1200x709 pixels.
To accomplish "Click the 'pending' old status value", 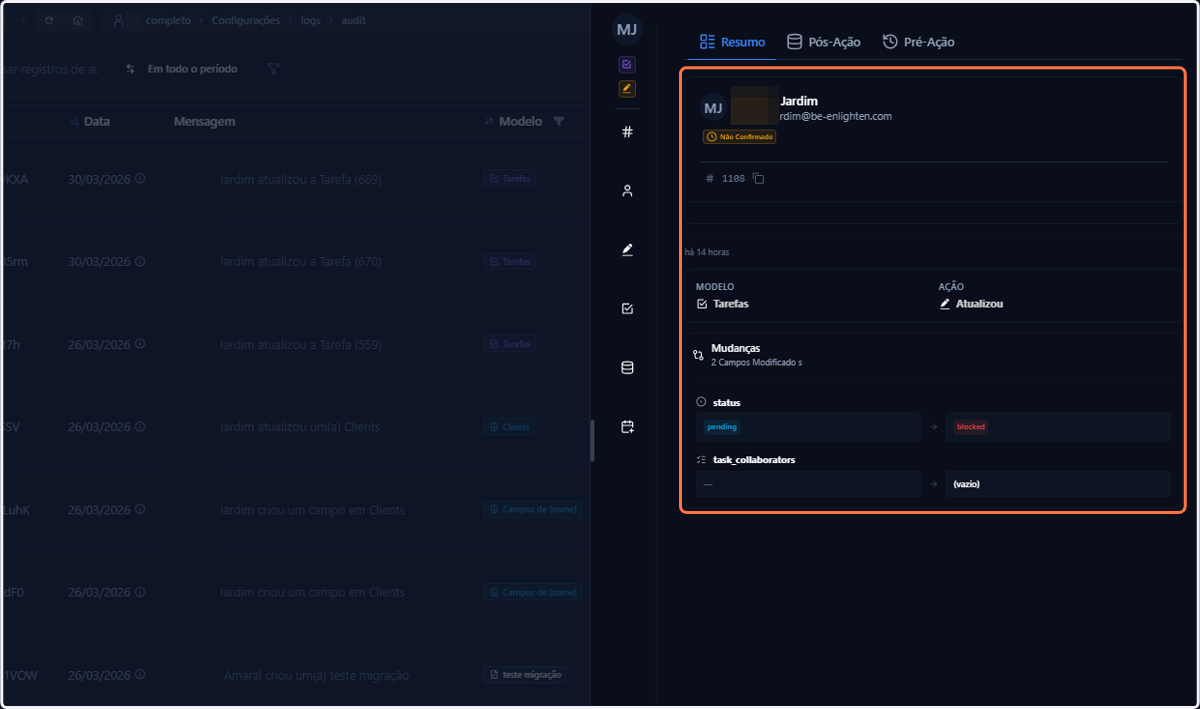I will pyautogui.click(x=722, y=427).
